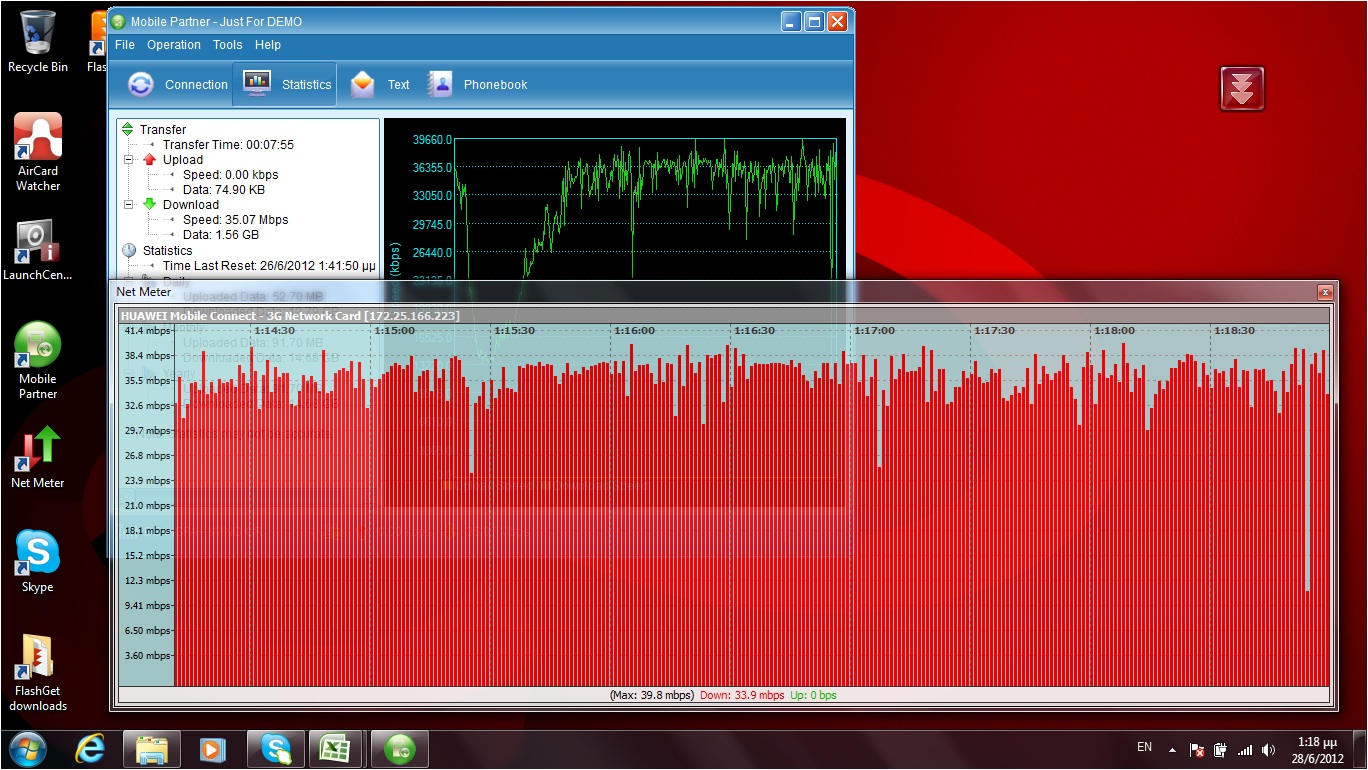Open Excel from the taskbar

pyautogui.click(x=335, y=749)
